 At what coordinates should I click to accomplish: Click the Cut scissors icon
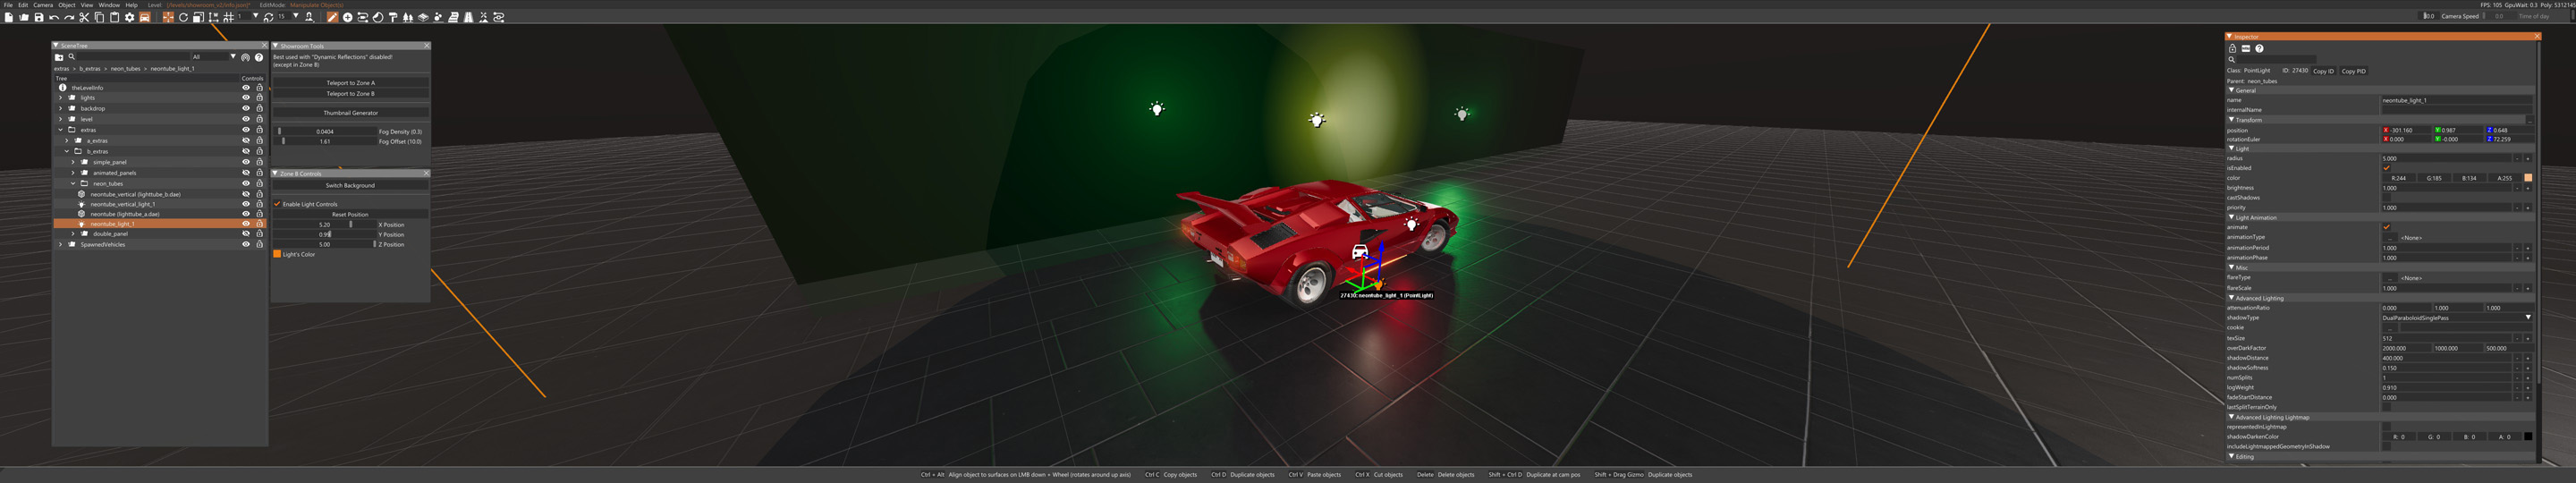coord(84,17)
